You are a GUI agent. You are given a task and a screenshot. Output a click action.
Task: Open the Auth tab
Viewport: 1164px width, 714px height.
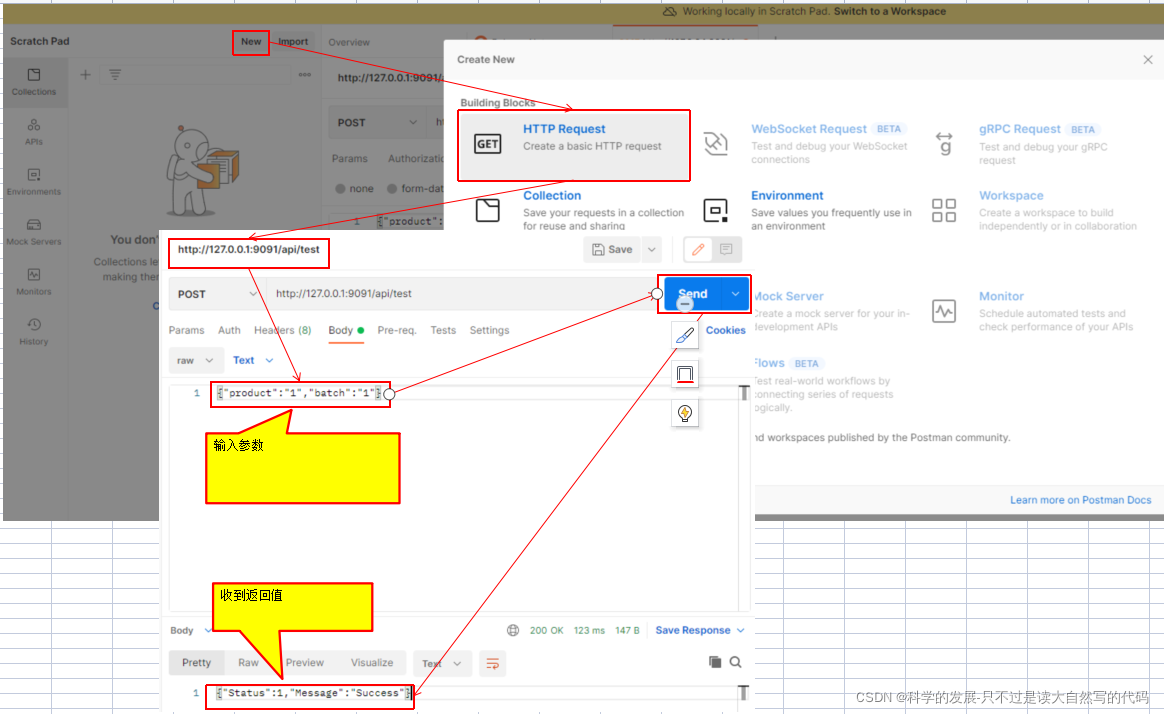[229, 330]
